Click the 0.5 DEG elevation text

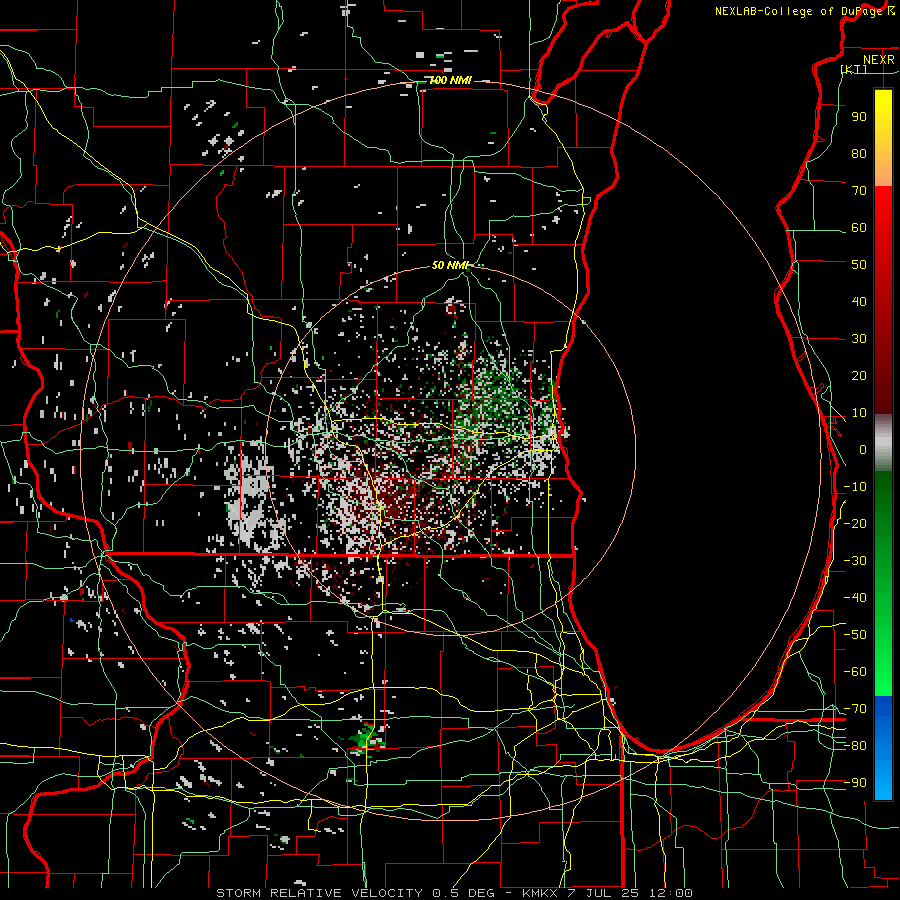[x=463, y=893]
